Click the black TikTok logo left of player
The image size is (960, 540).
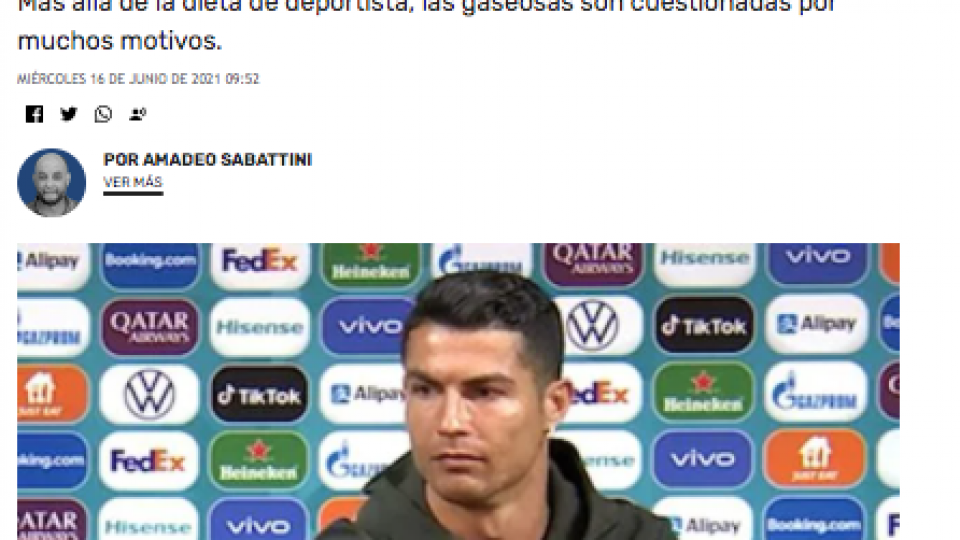point(260,395)
